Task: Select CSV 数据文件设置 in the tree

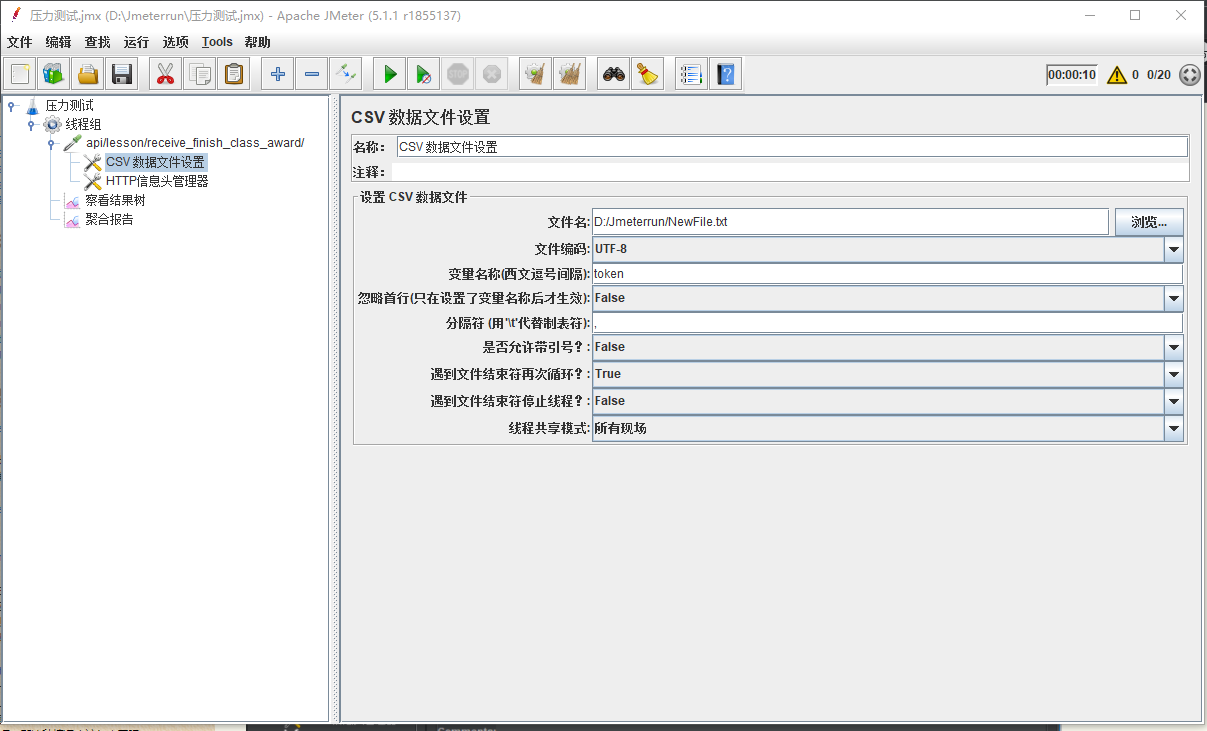Action: 155,162
